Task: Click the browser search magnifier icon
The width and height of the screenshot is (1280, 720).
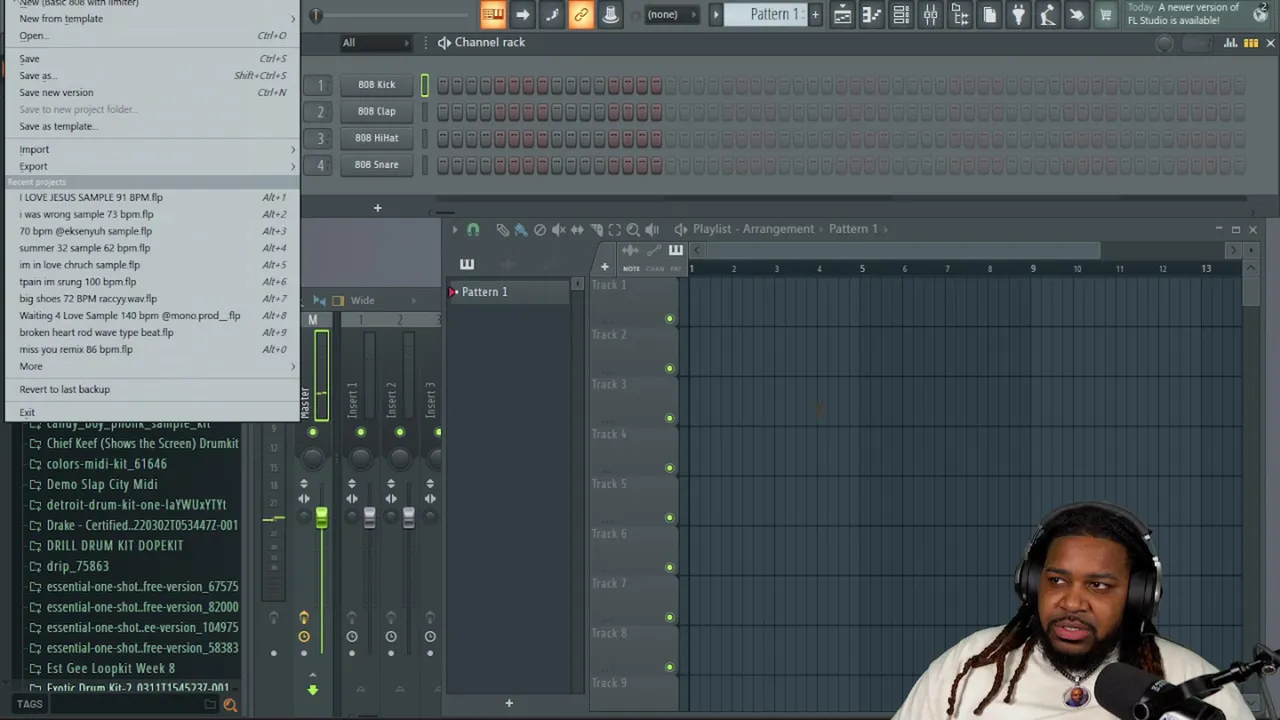Action: pyautogui.click(x=230, y=705)
